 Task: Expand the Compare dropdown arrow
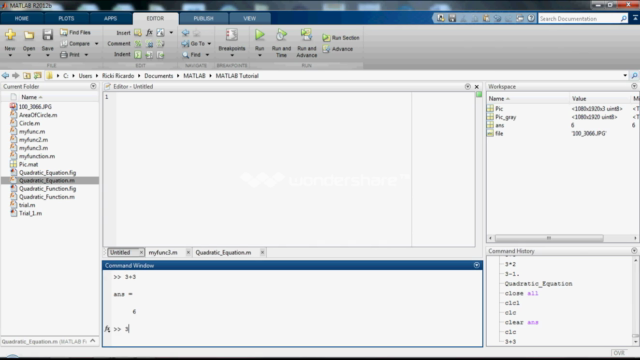(97, 44)
